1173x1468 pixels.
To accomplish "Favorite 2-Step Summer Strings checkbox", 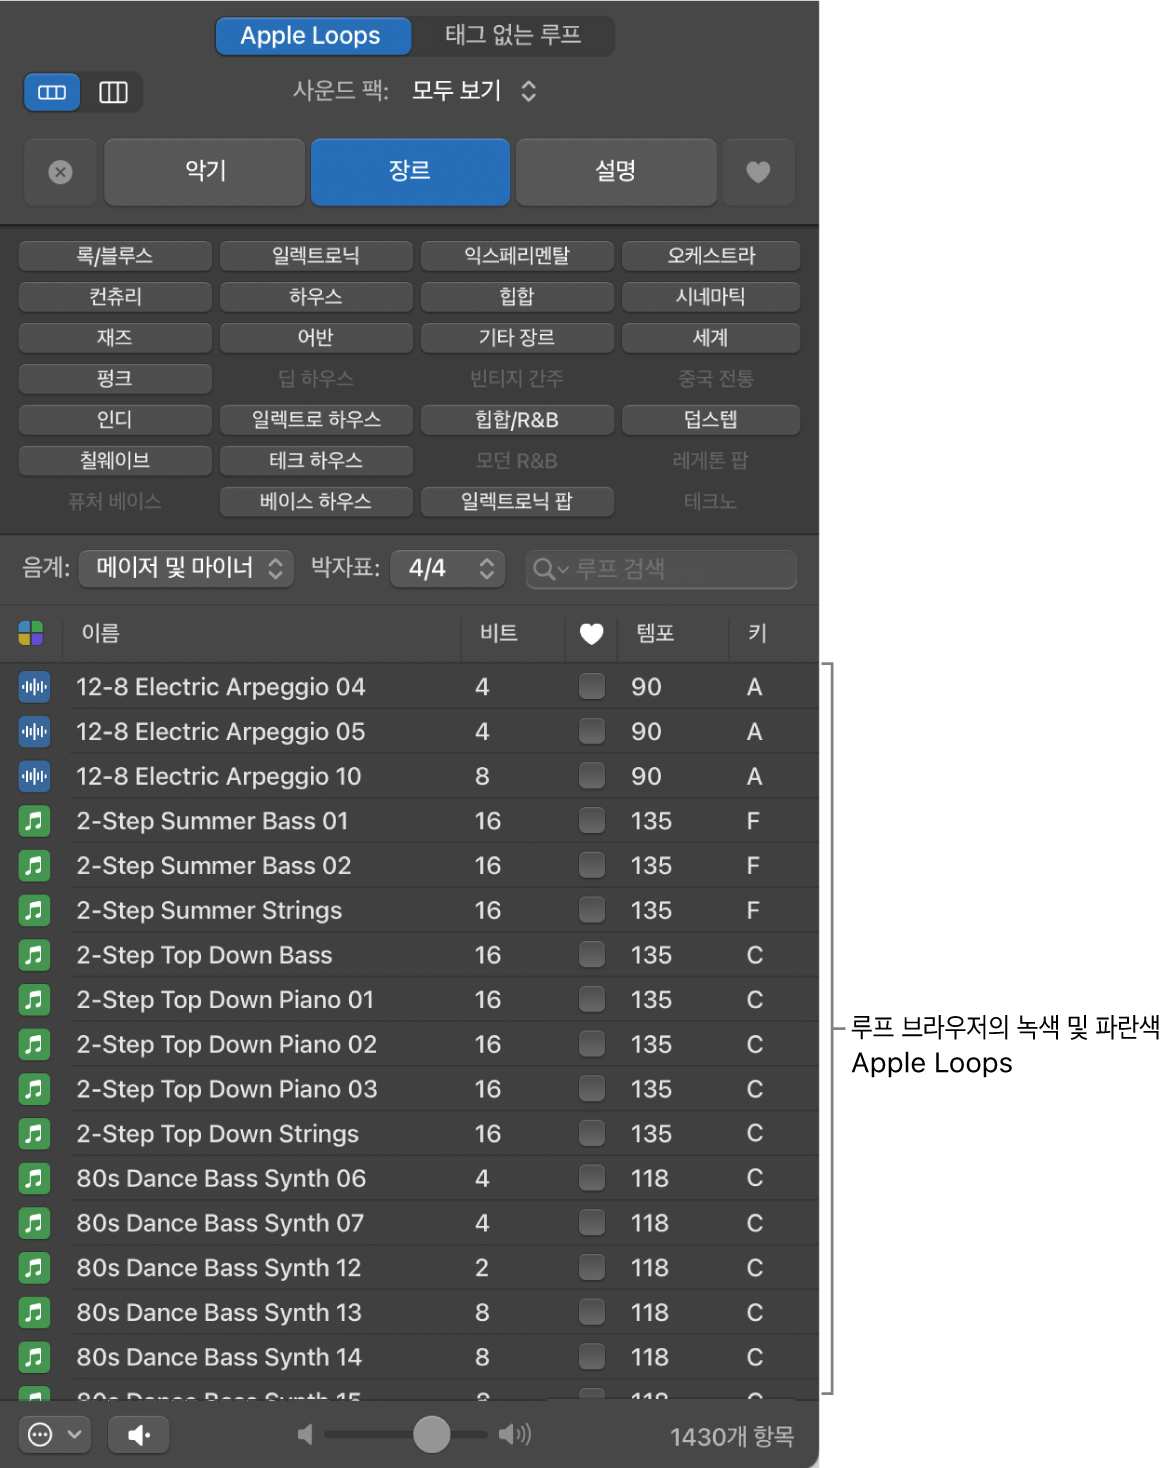I will (592, 910).
